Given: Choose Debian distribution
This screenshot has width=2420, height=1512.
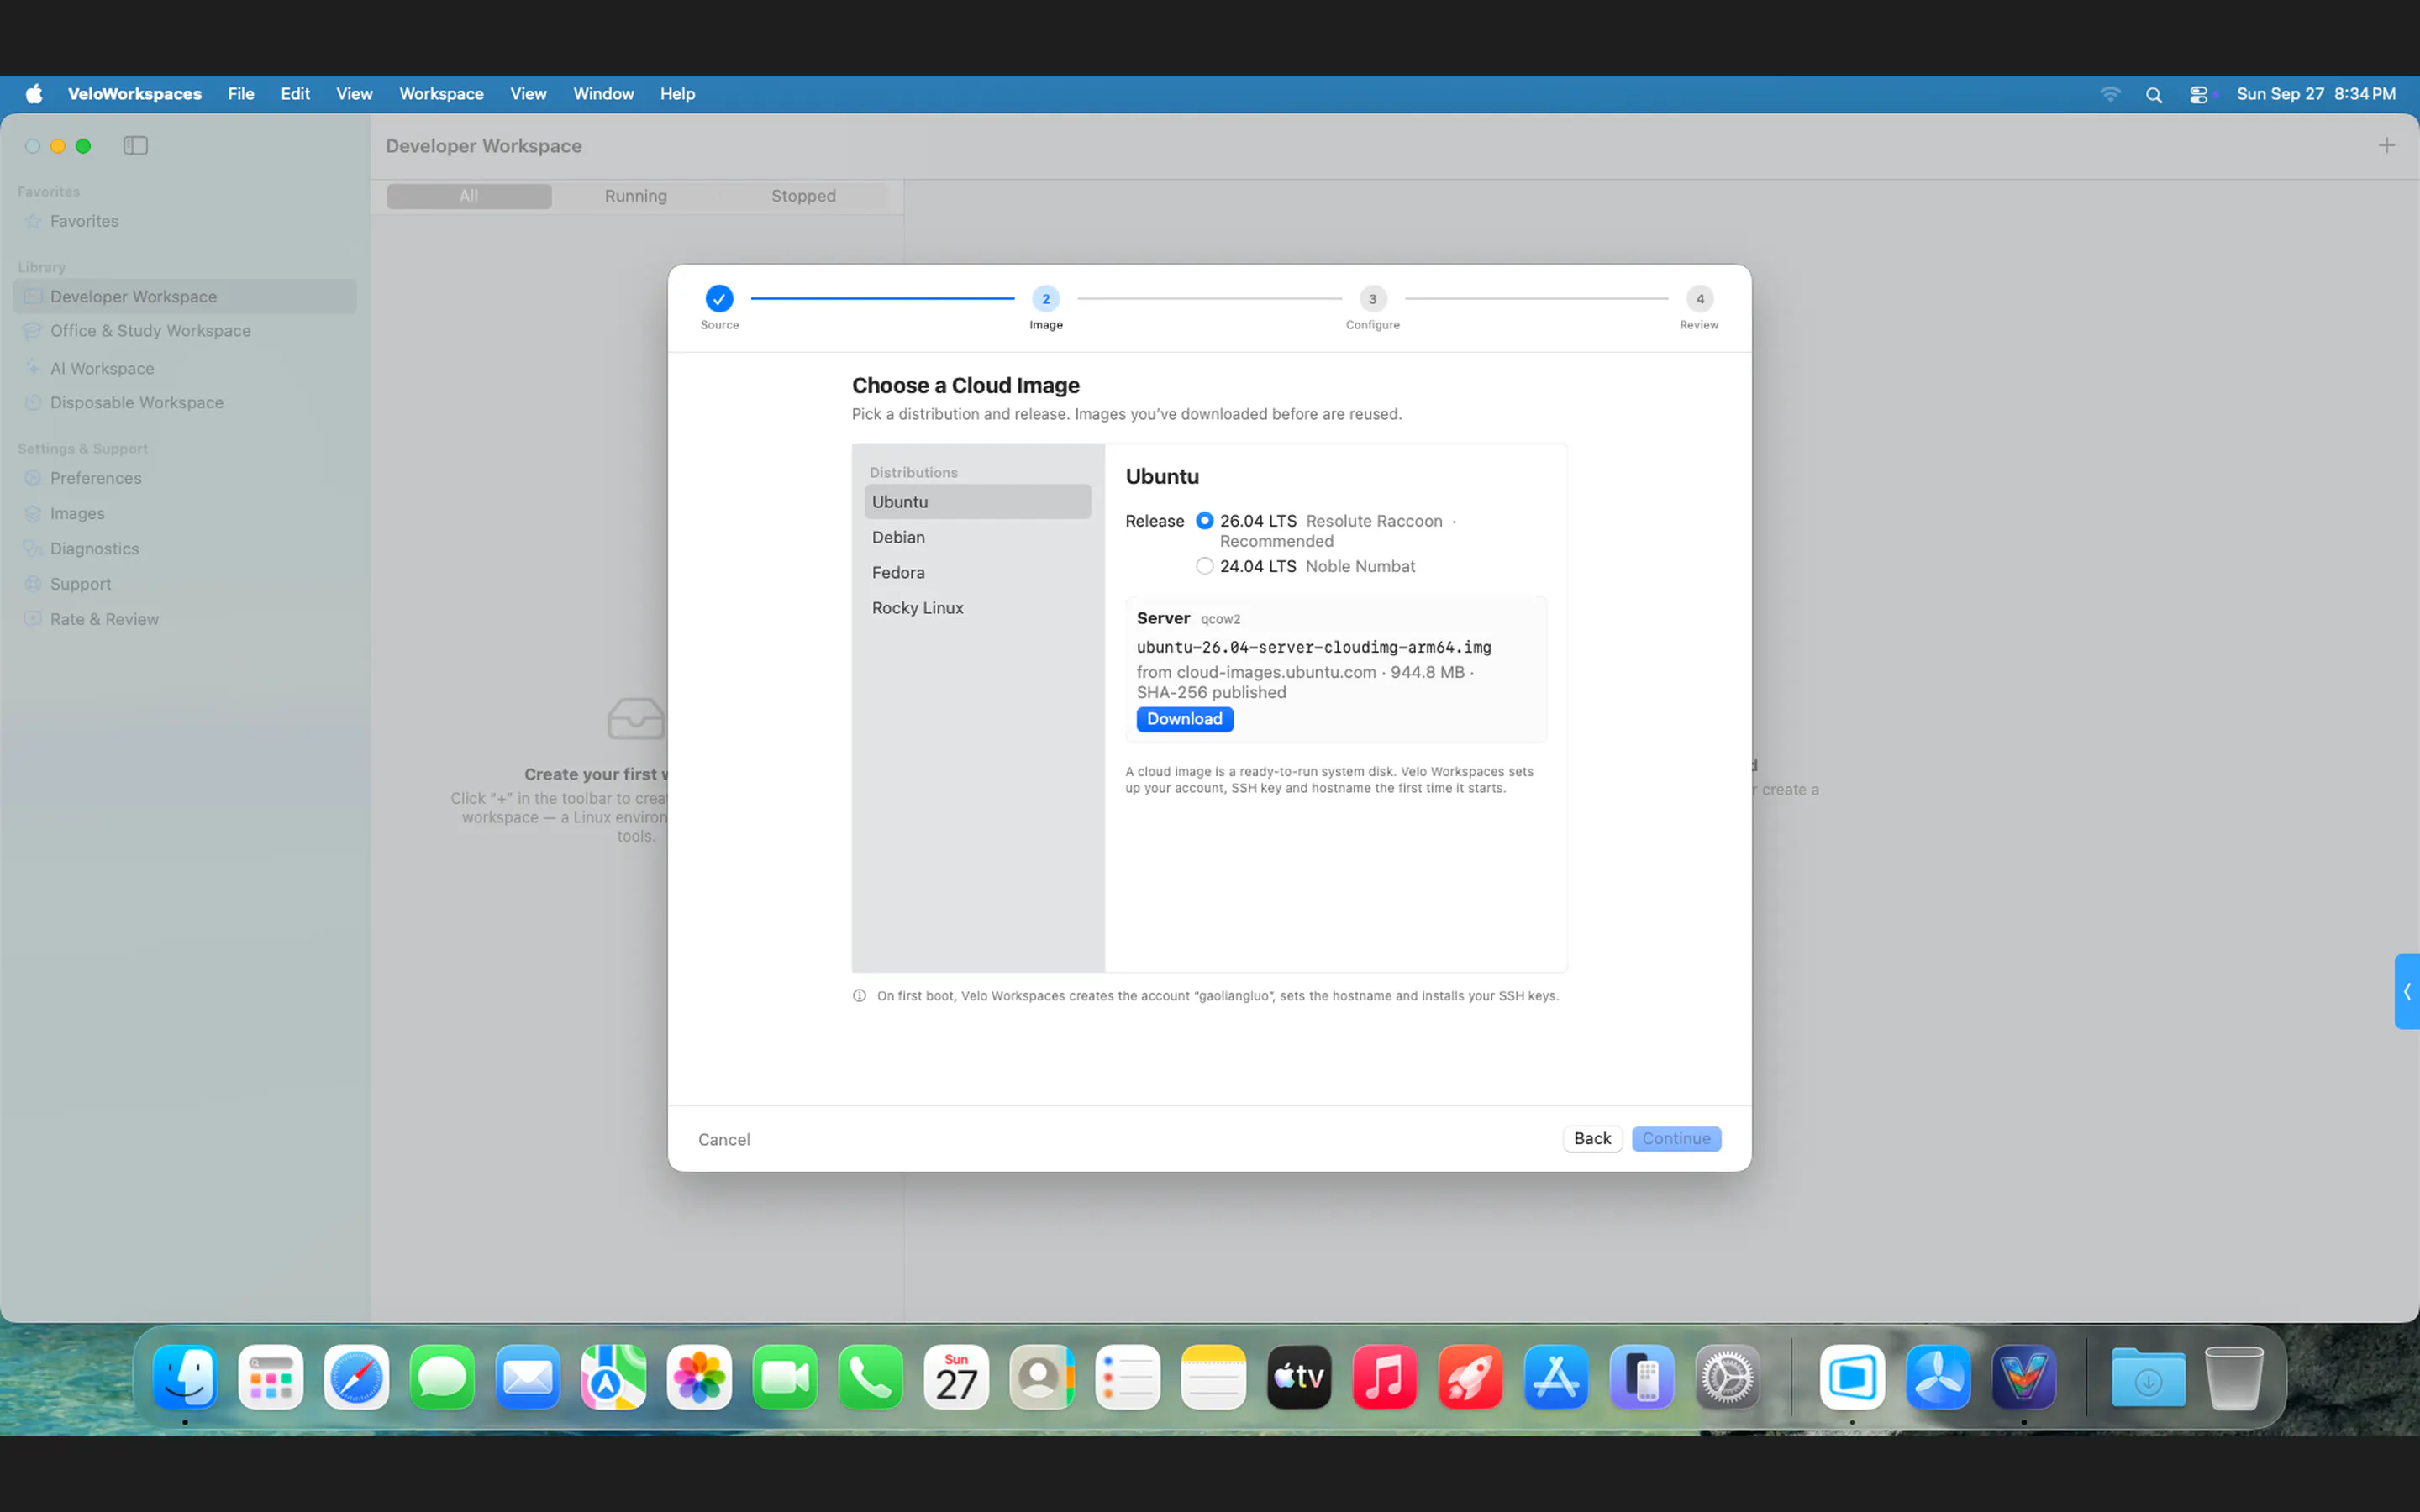Looking at the screenshot, I should point(977,537).
